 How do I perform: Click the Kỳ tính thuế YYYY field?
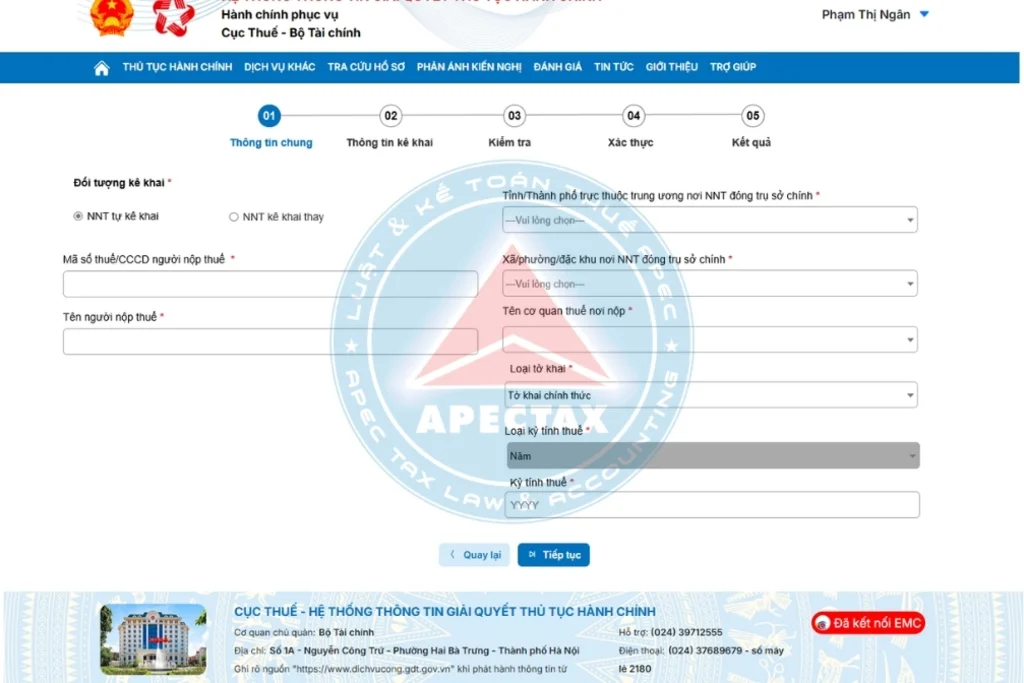pos(712,505)
